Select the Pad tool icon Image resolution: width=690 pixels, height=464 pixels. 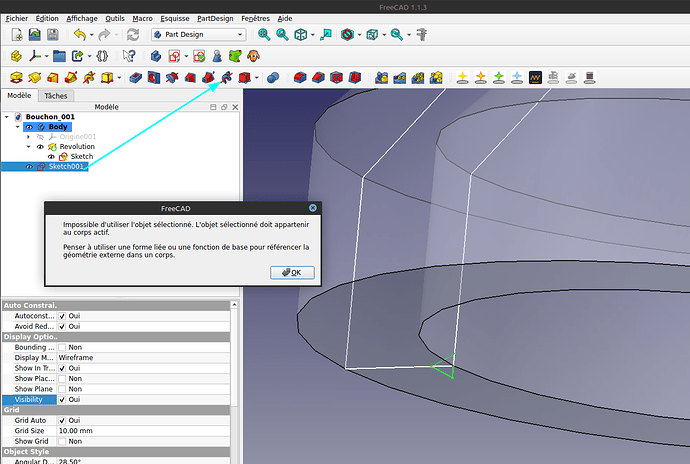pyautogui.click(x=17, y=78)
